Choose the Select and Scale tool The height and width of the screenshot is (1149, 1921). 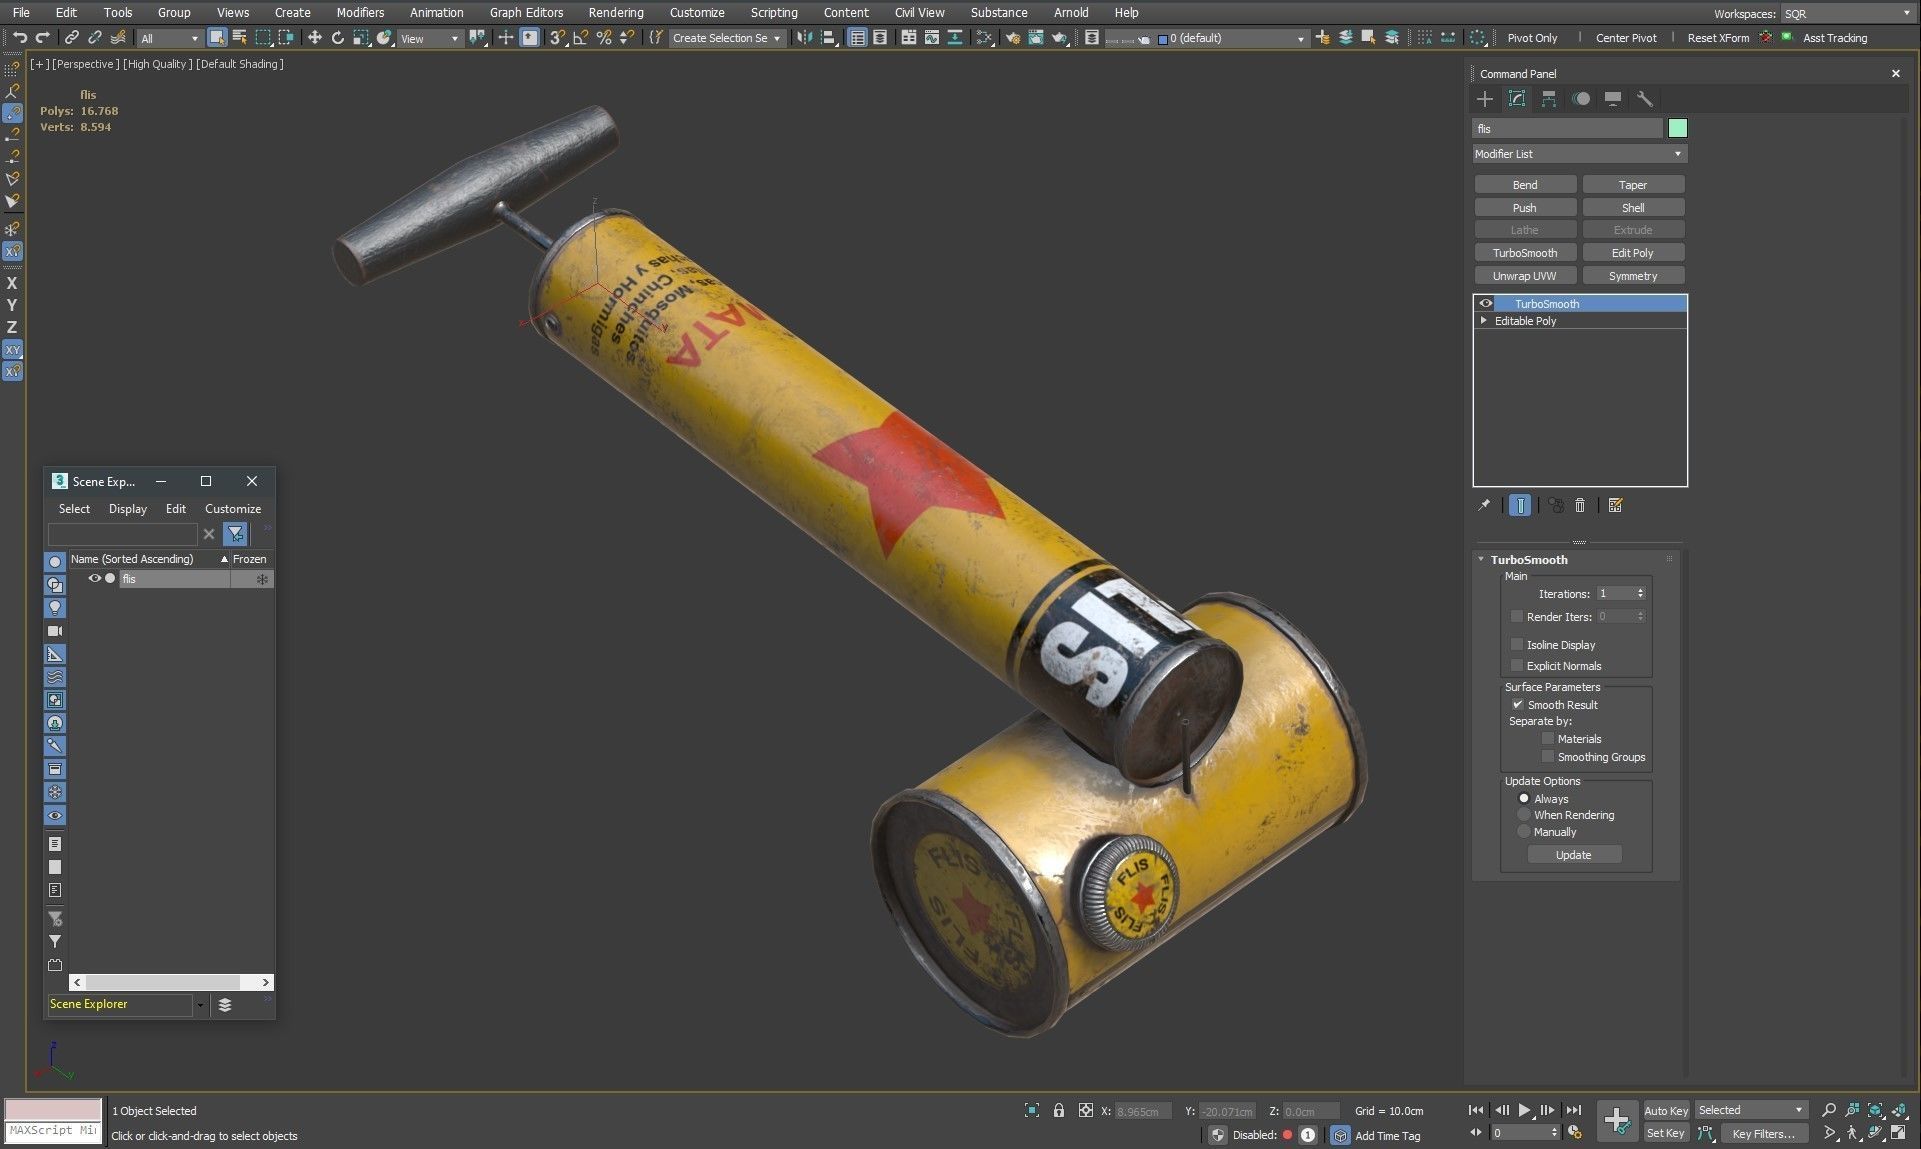(361, 38)
